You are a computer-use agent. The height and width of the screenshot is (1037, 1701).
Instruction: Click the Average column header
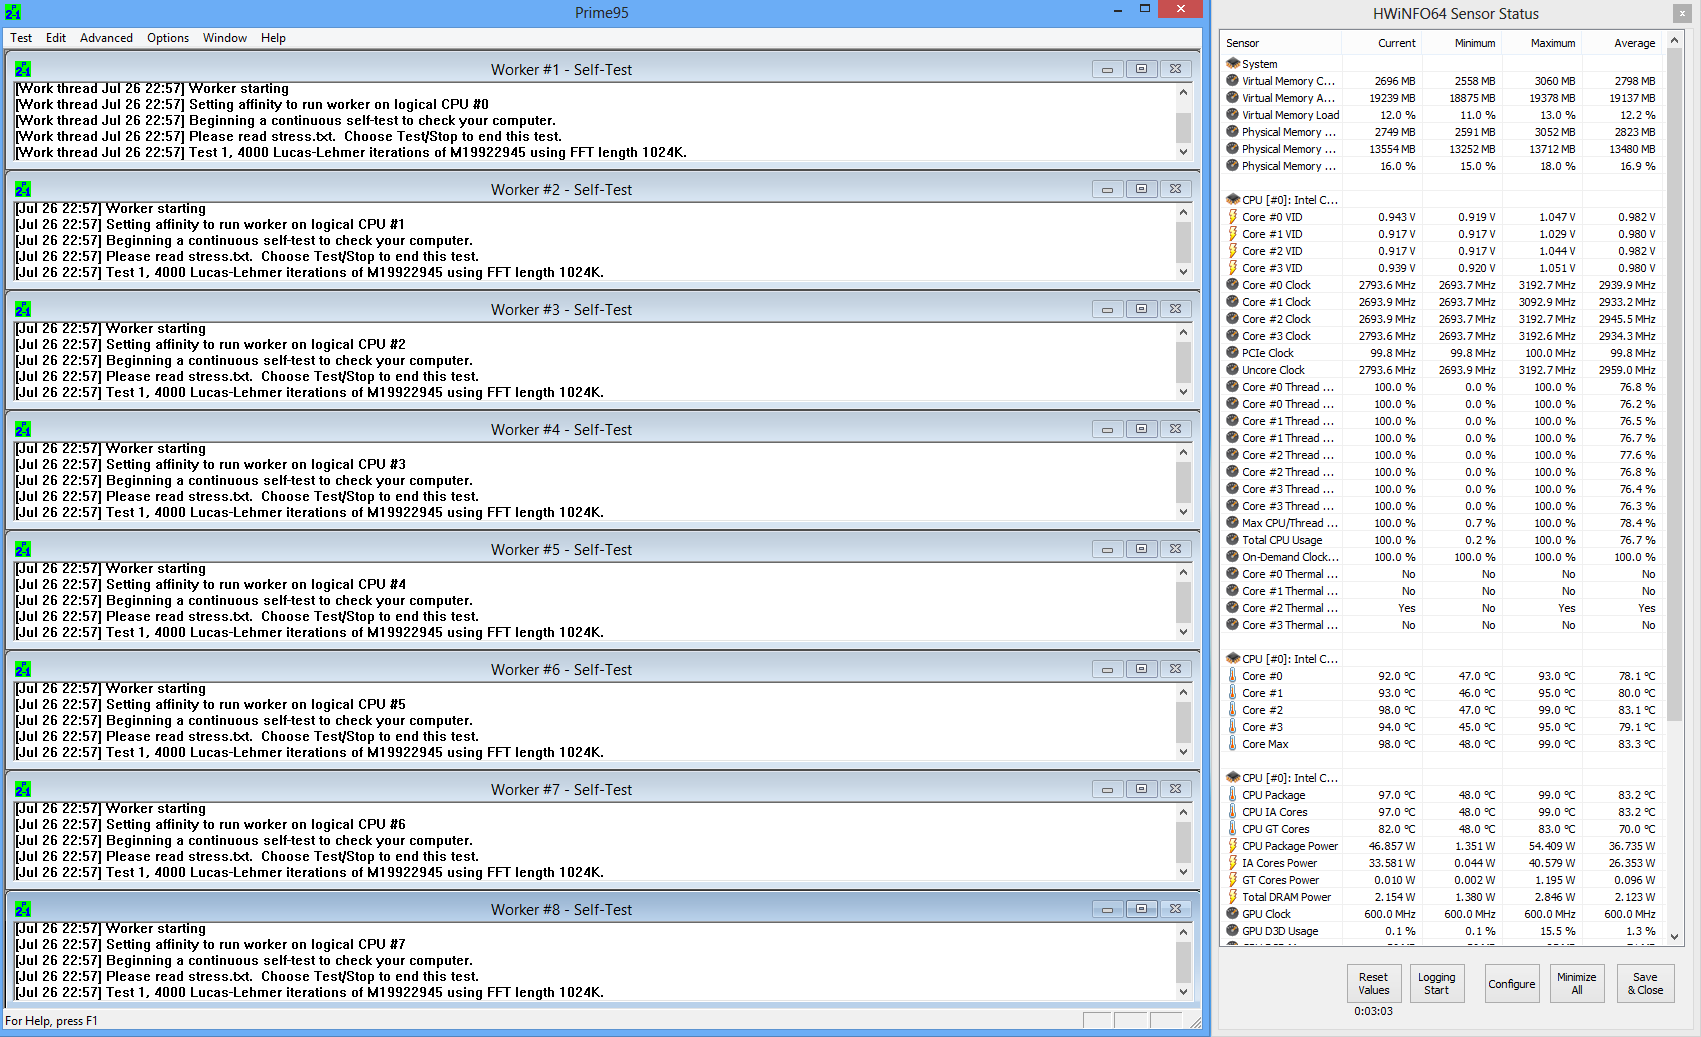coord(1621,43)
